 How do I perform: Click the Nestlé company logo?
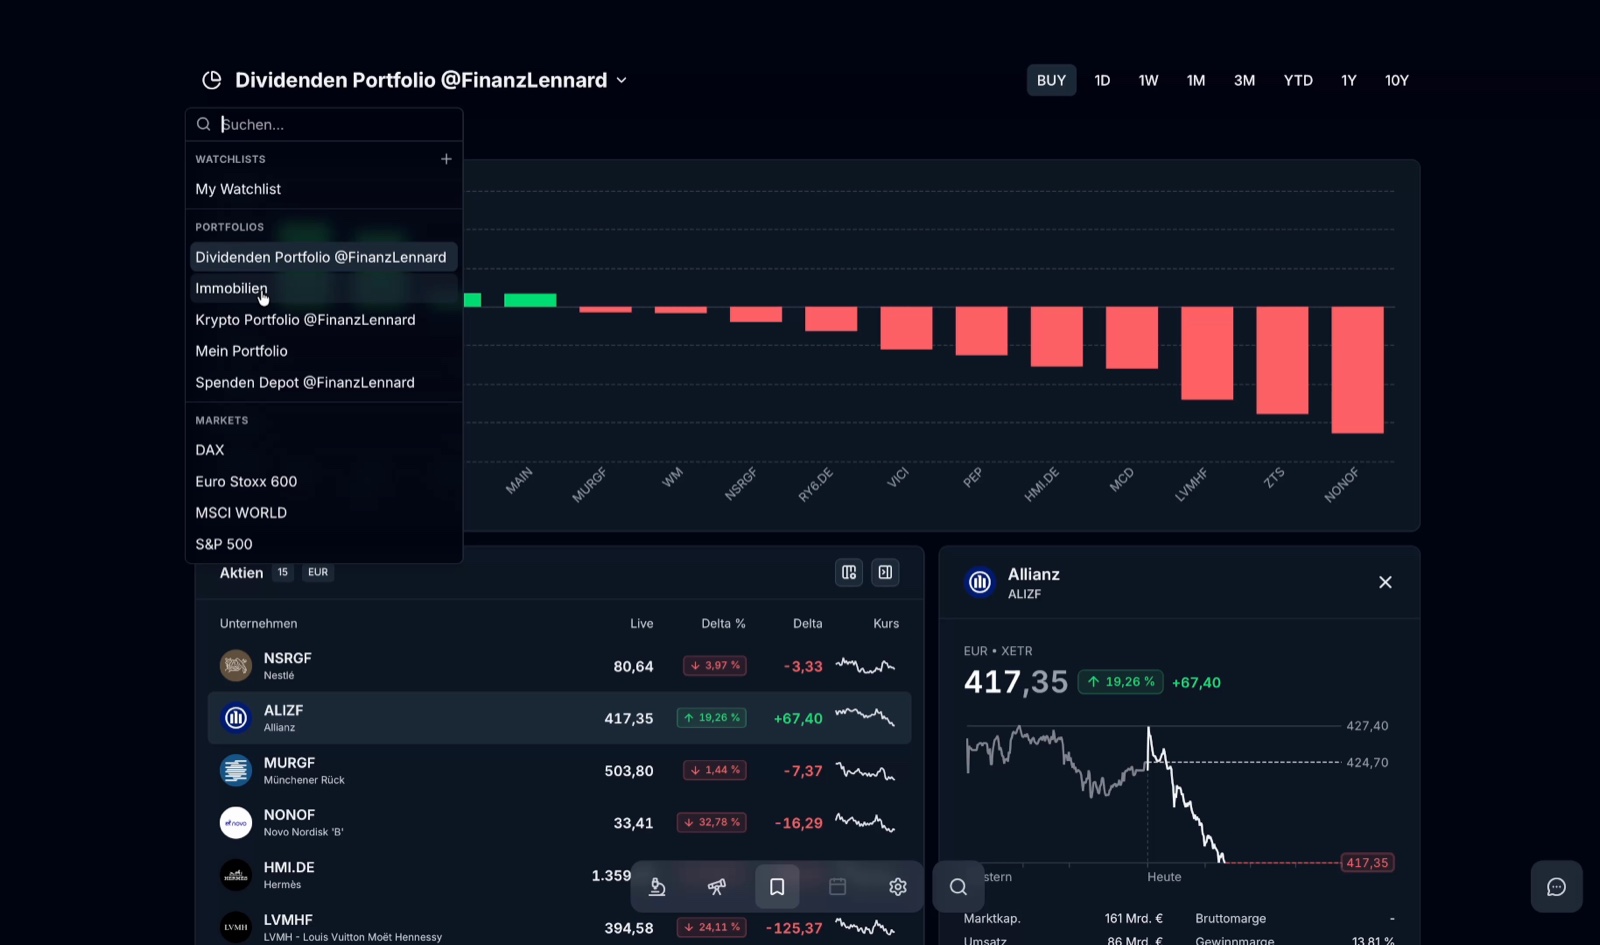click(236, 665)
